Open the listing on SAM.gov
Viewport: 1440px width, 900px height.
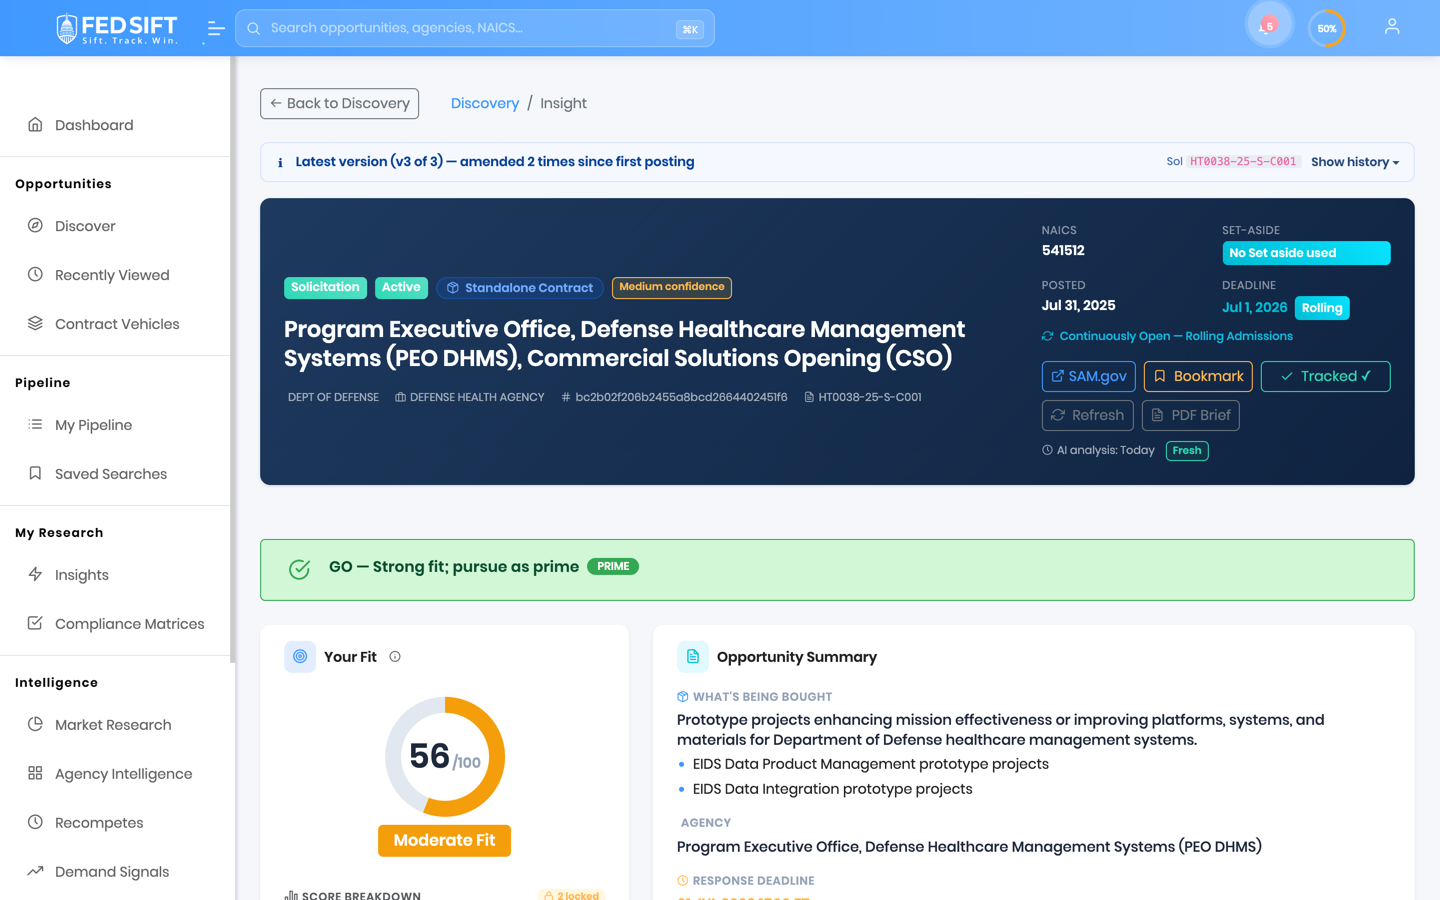pyautogui.click(x=1088, y=376)
